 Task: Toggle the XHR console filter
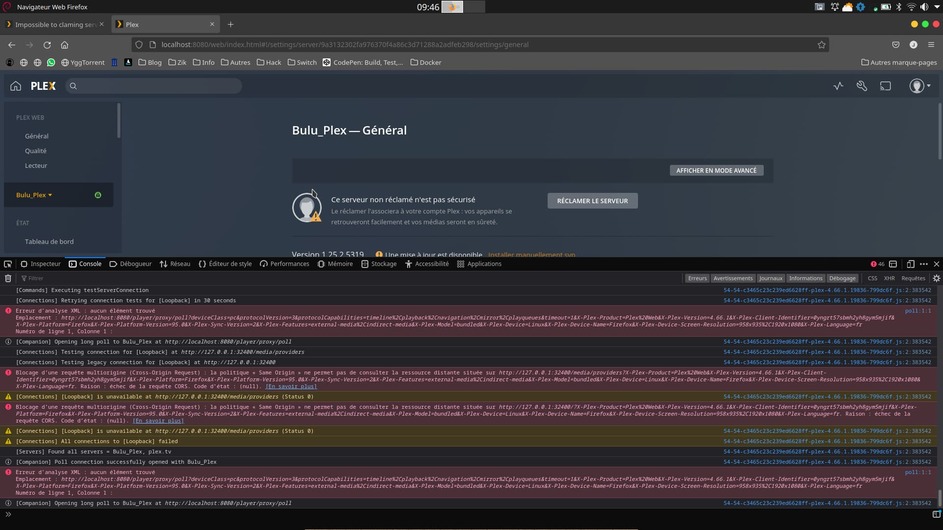889,278
